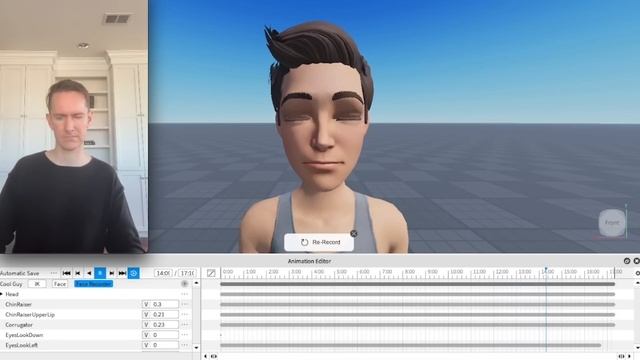This screenshot has height=360, width=640.
Task: Open options for the Corrugator track
Action: coord(184,324)
